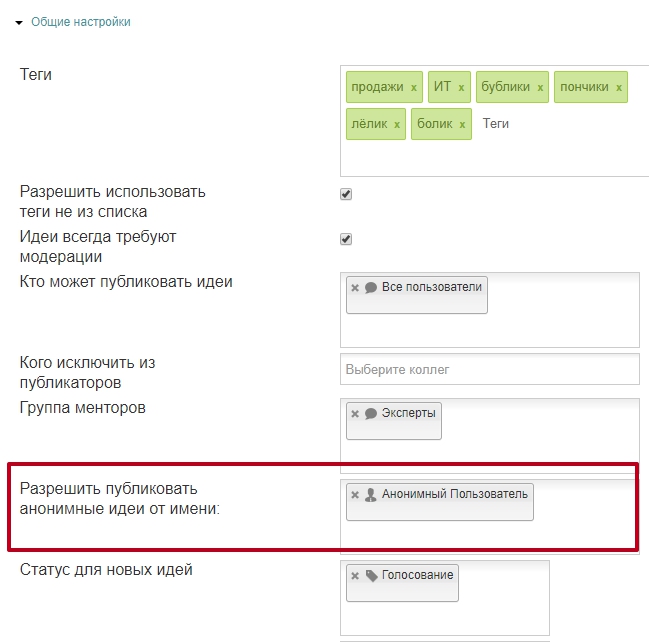Viewport: 649px width, 642px height.
Task: Delete the лёлик tag
Action: point(397,125)
